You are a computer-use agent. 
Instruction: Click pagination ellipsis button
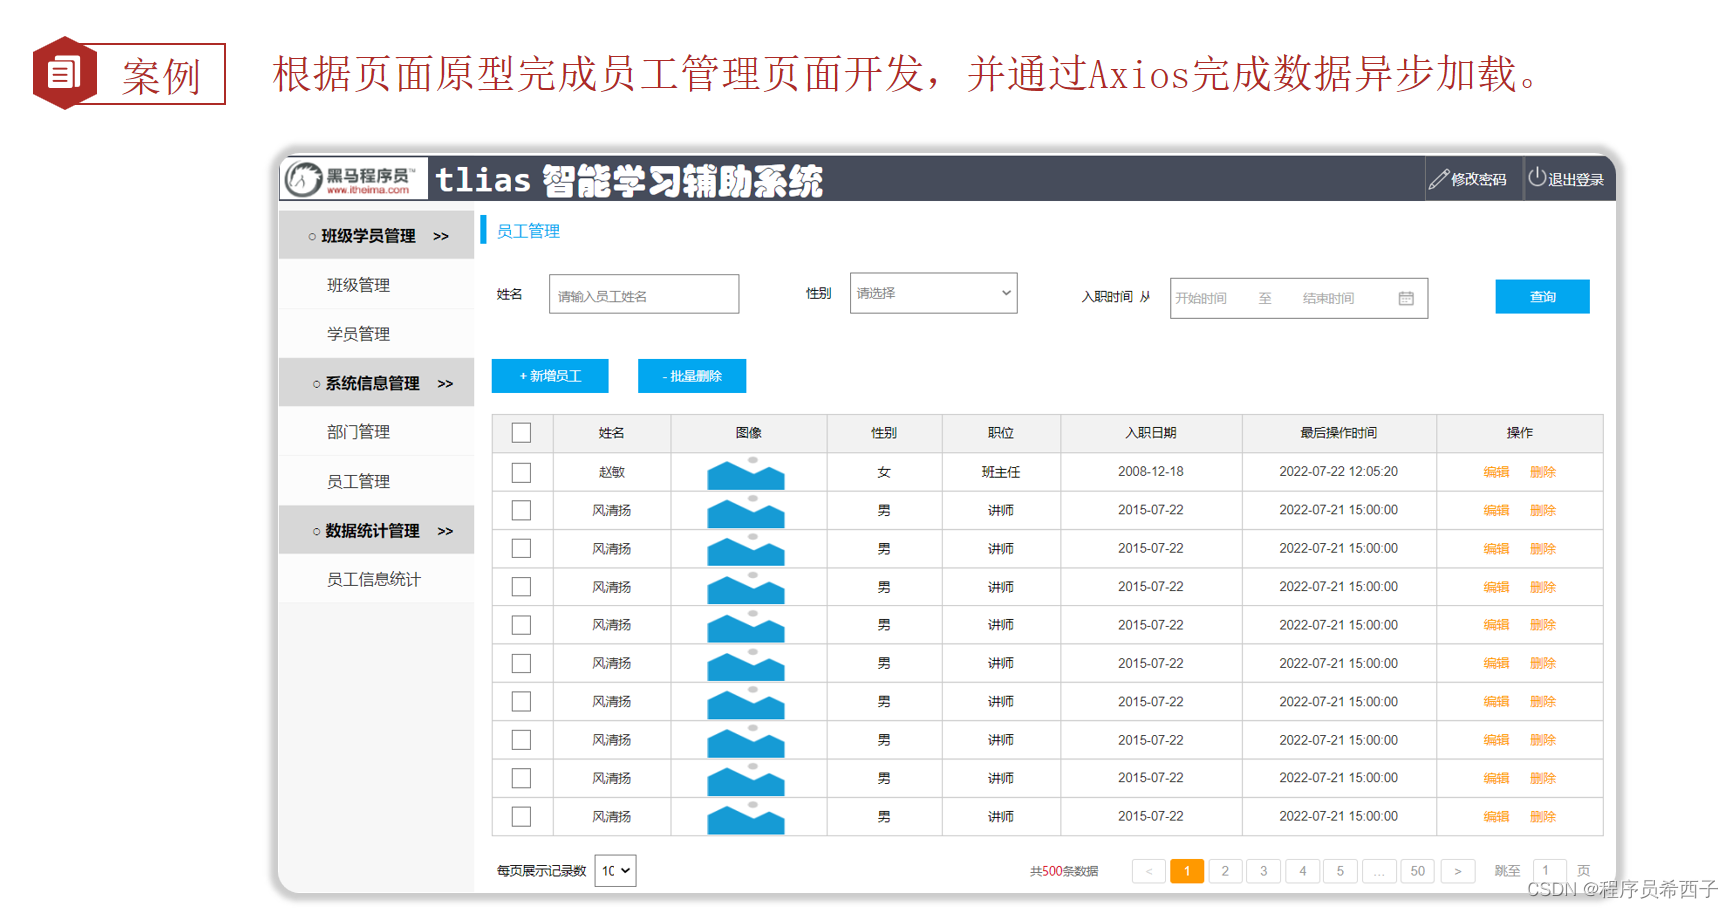[1379, 871]
